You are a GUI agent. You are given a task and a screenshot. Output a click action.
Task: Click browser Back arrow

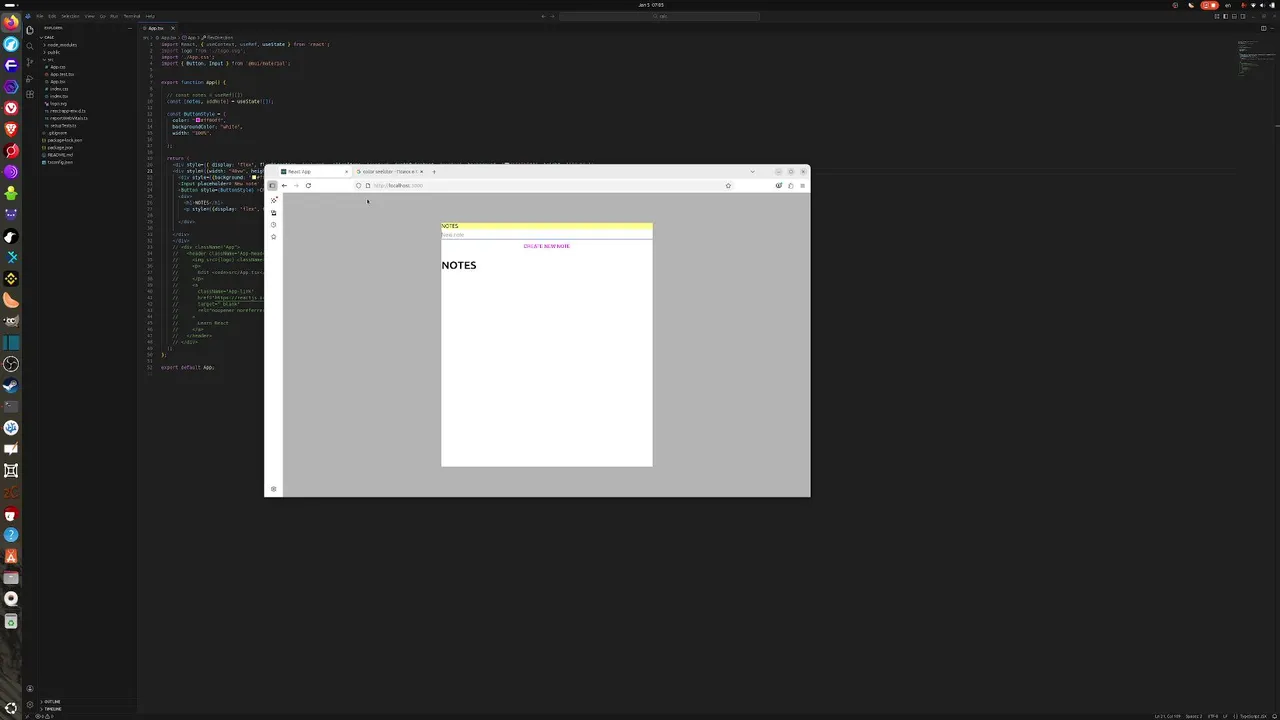(284, 185)
